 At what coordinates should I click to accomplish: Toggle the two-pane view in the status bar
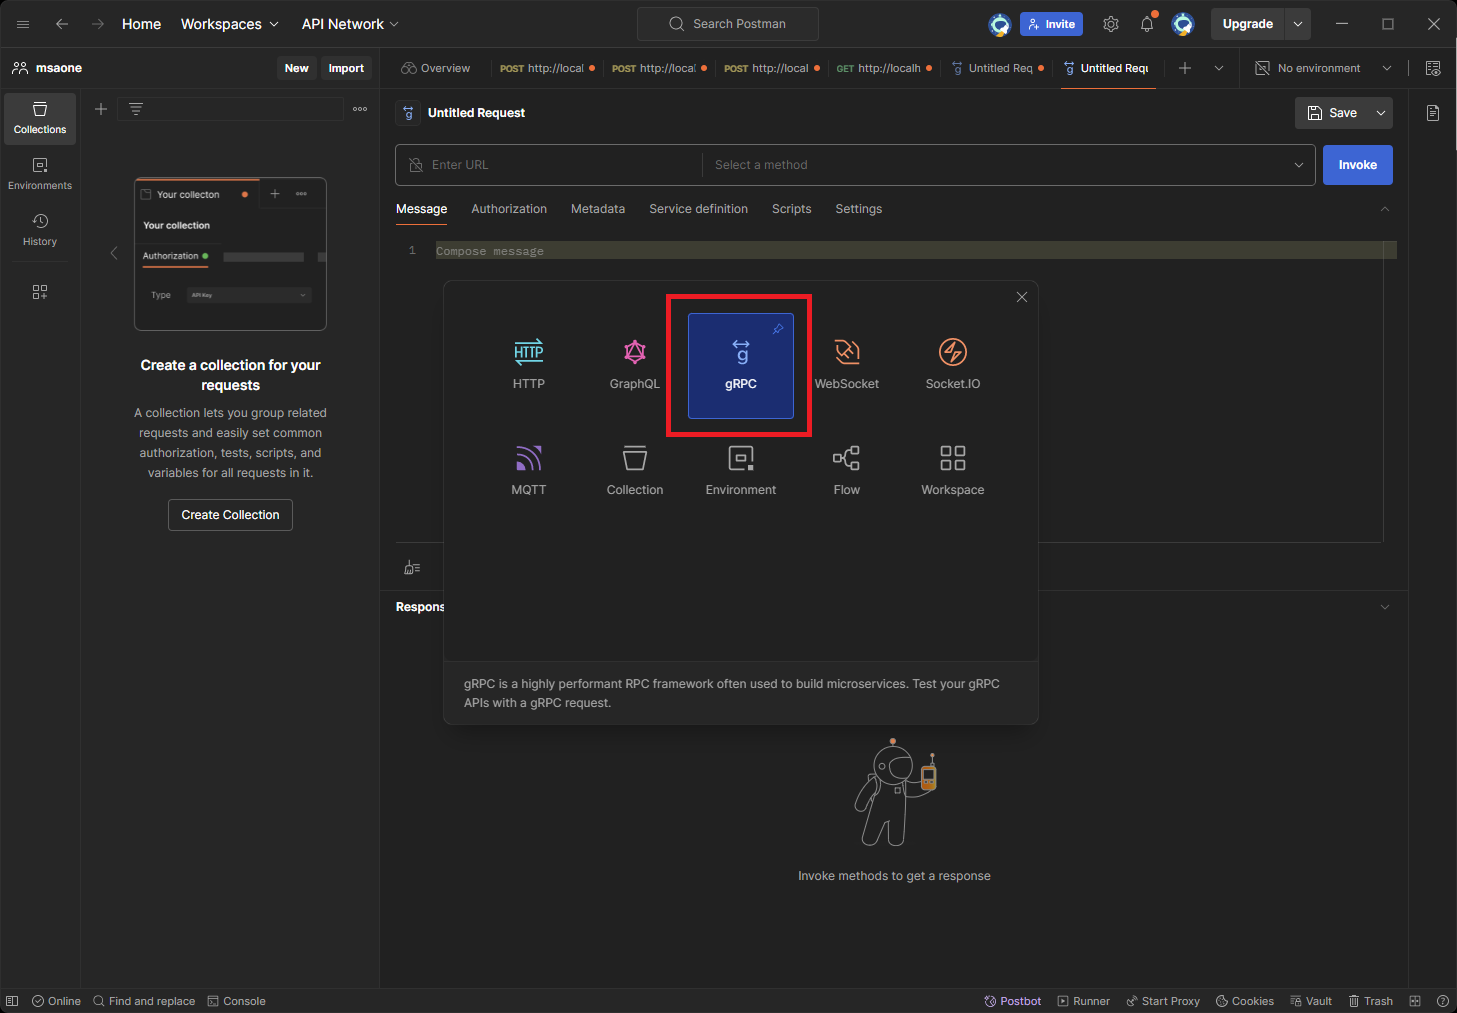[1415, 1001]
